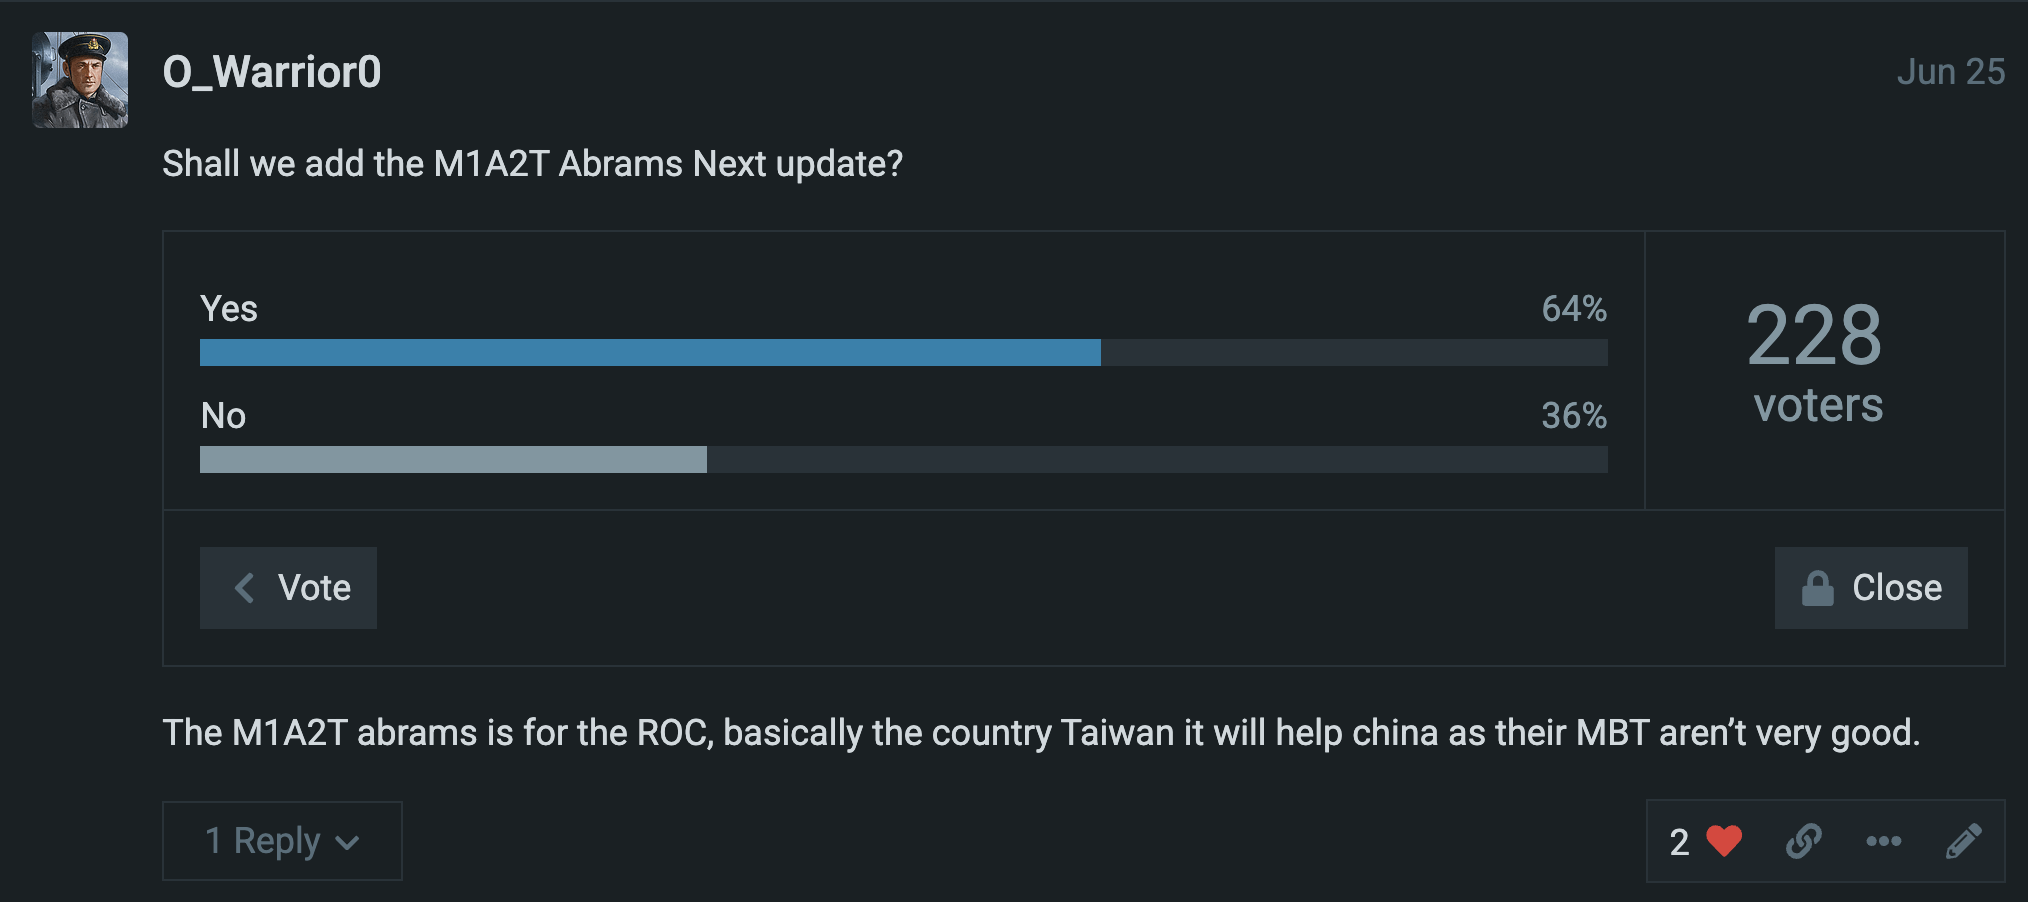Click the 64% Yes percentage
Image resolution: width=2028 pixels, height=902 pixels.
1574,309
